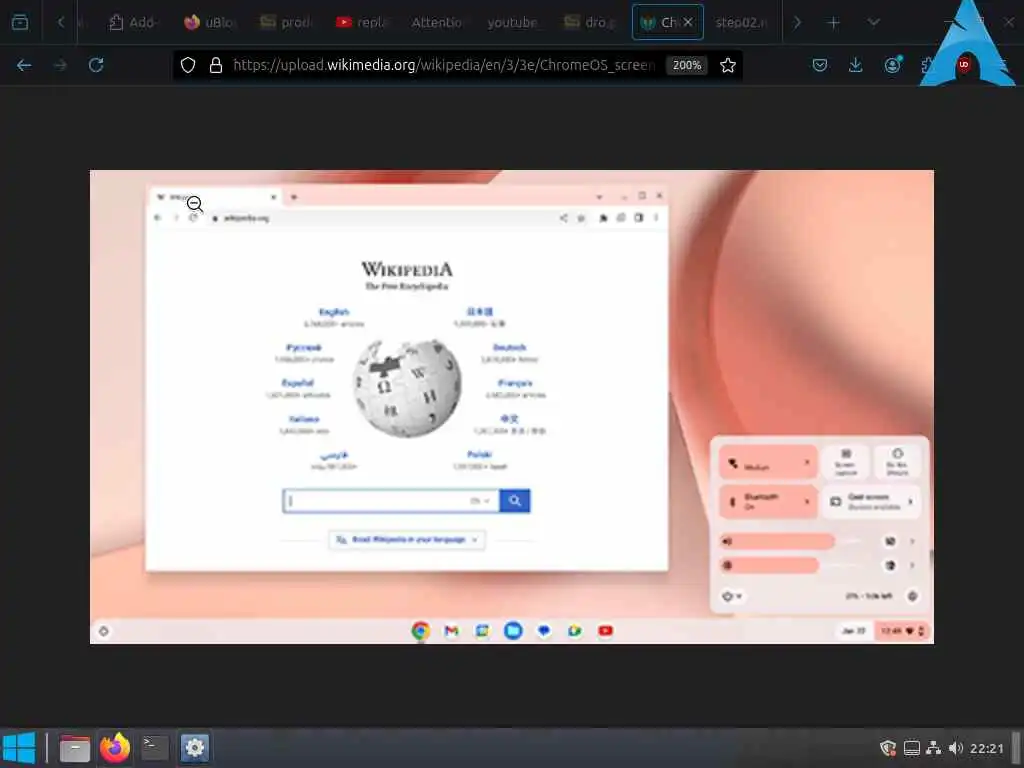Screen dimensions: 1024x768
Task: View site security padlock info
Action: [216, 65]
